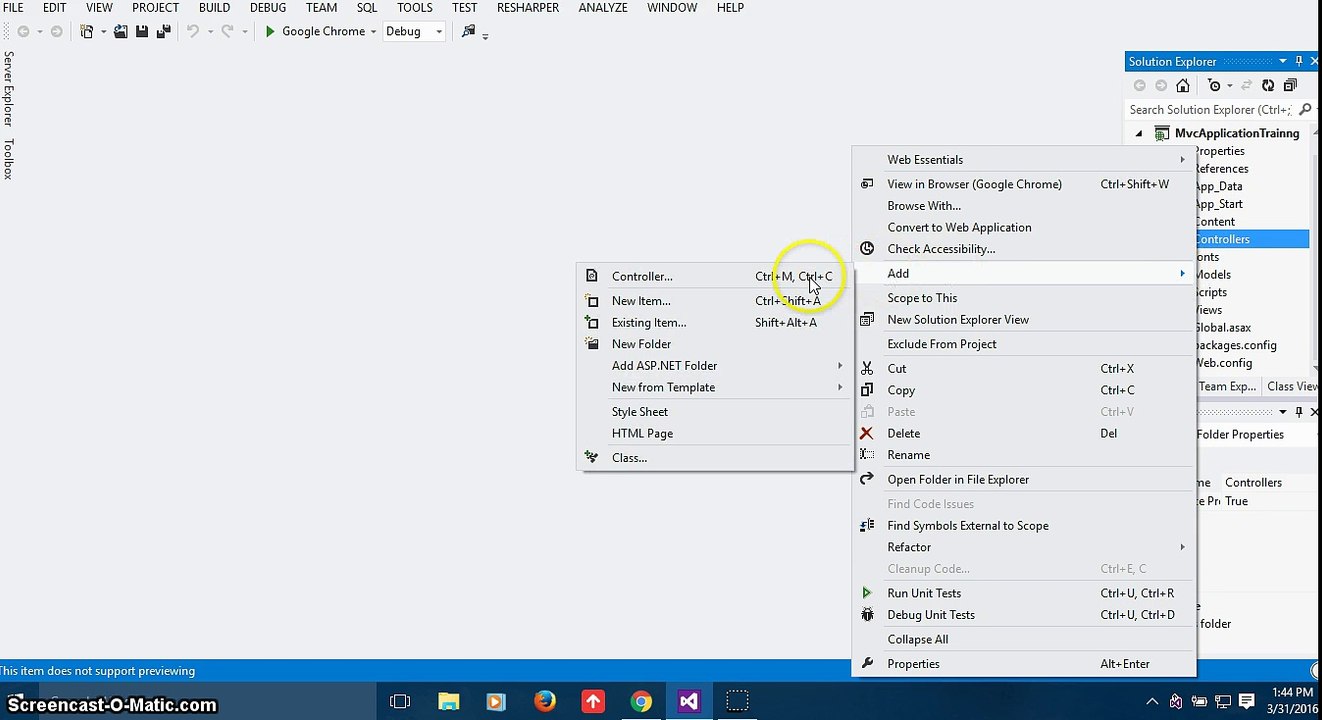Click the New Project toolbar icon
The height and width of the screenshot is (720, 1322).
pos(87,32)
